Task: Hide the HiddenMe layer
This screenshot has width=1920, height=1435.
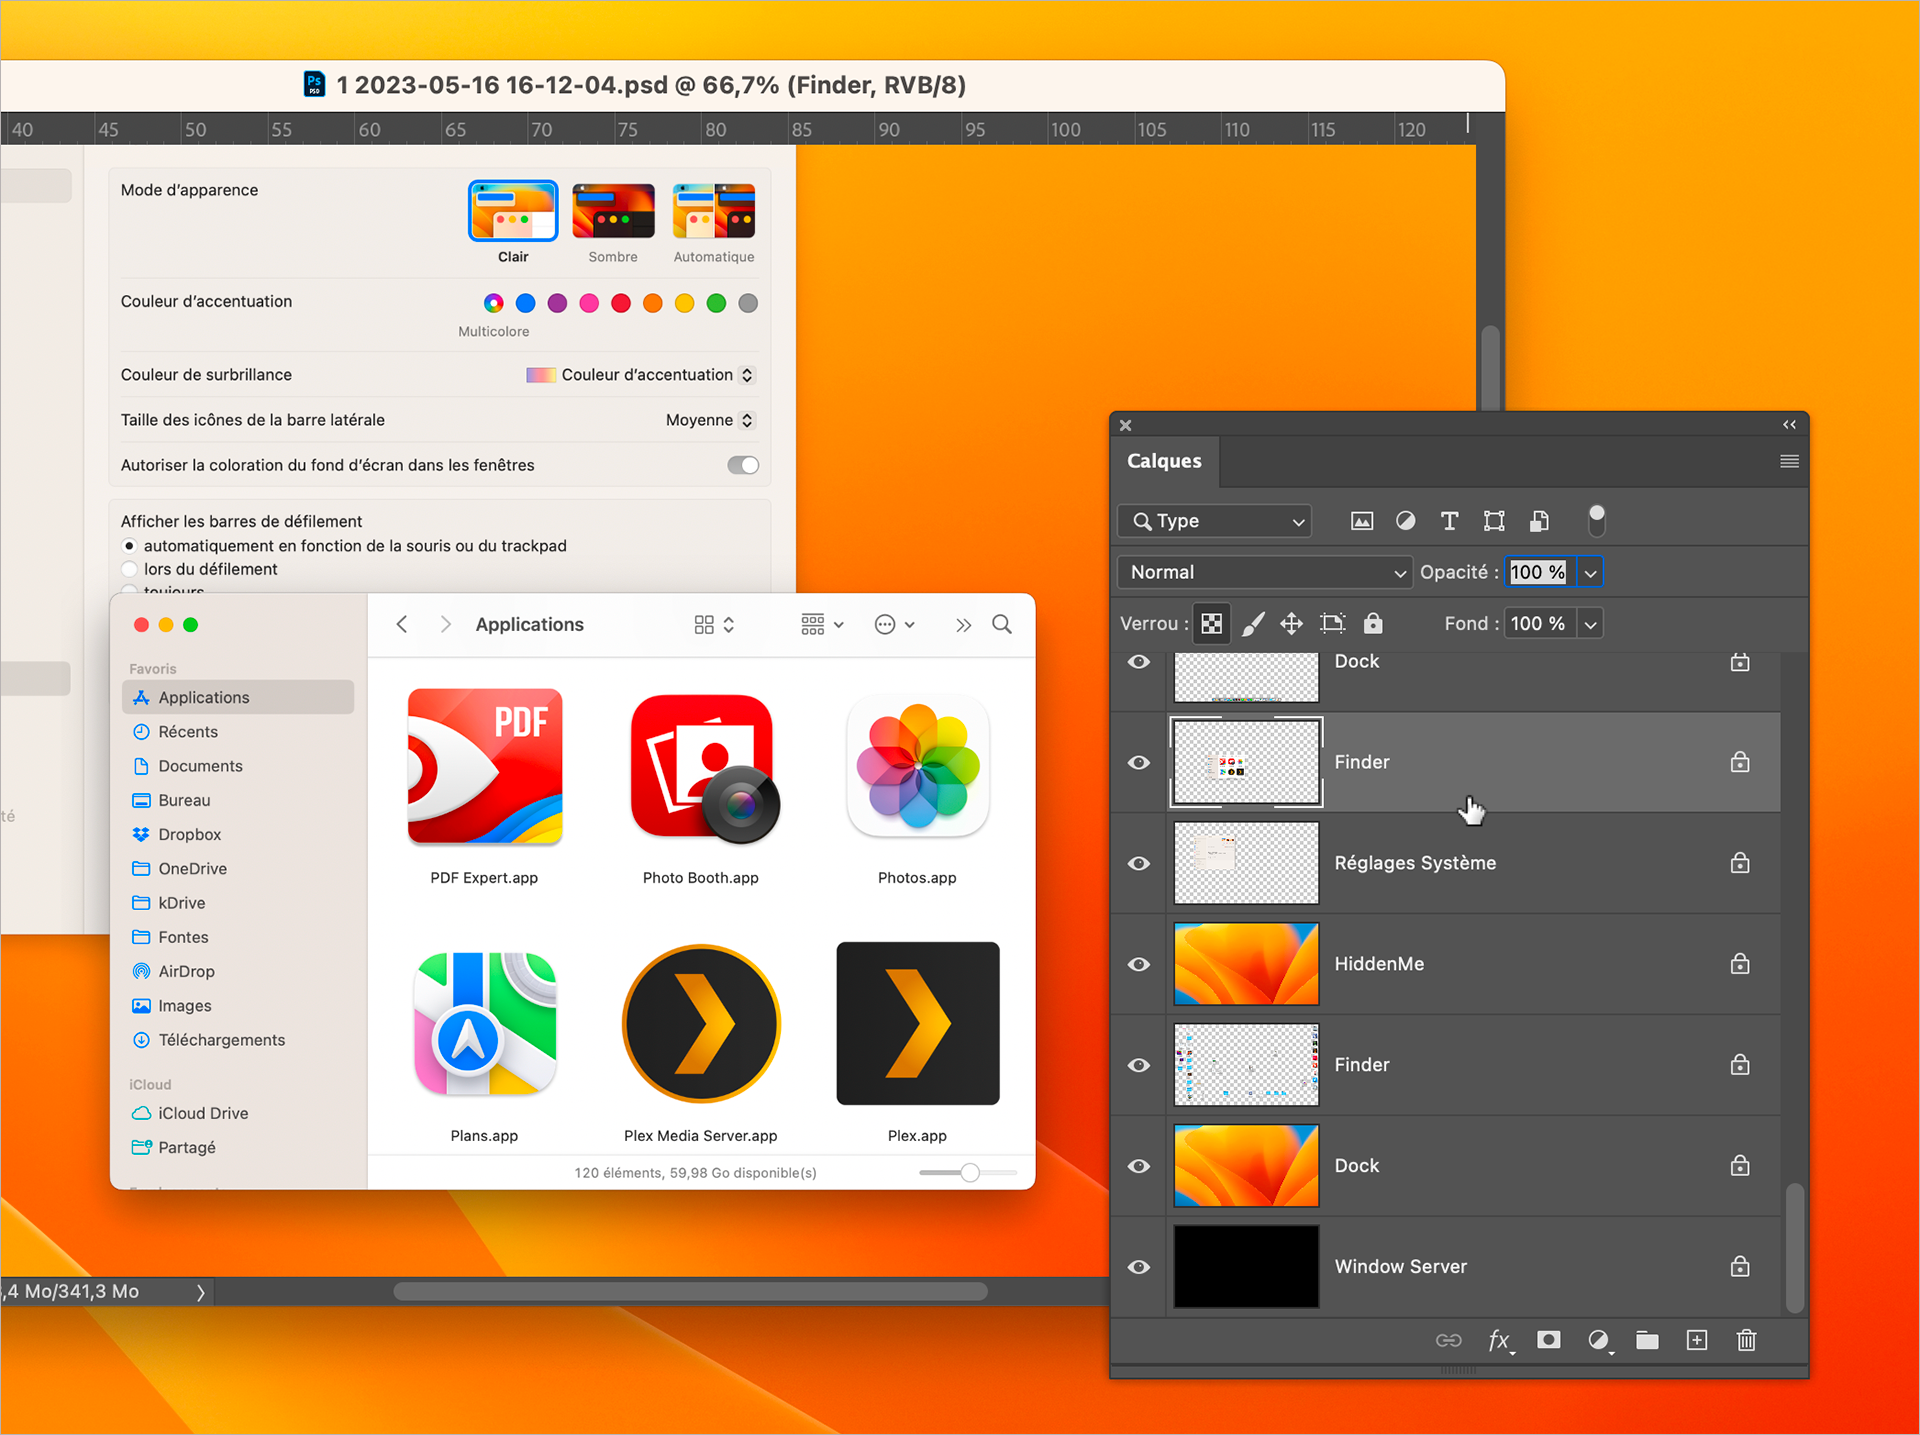Action: [x=1138, y=964]
